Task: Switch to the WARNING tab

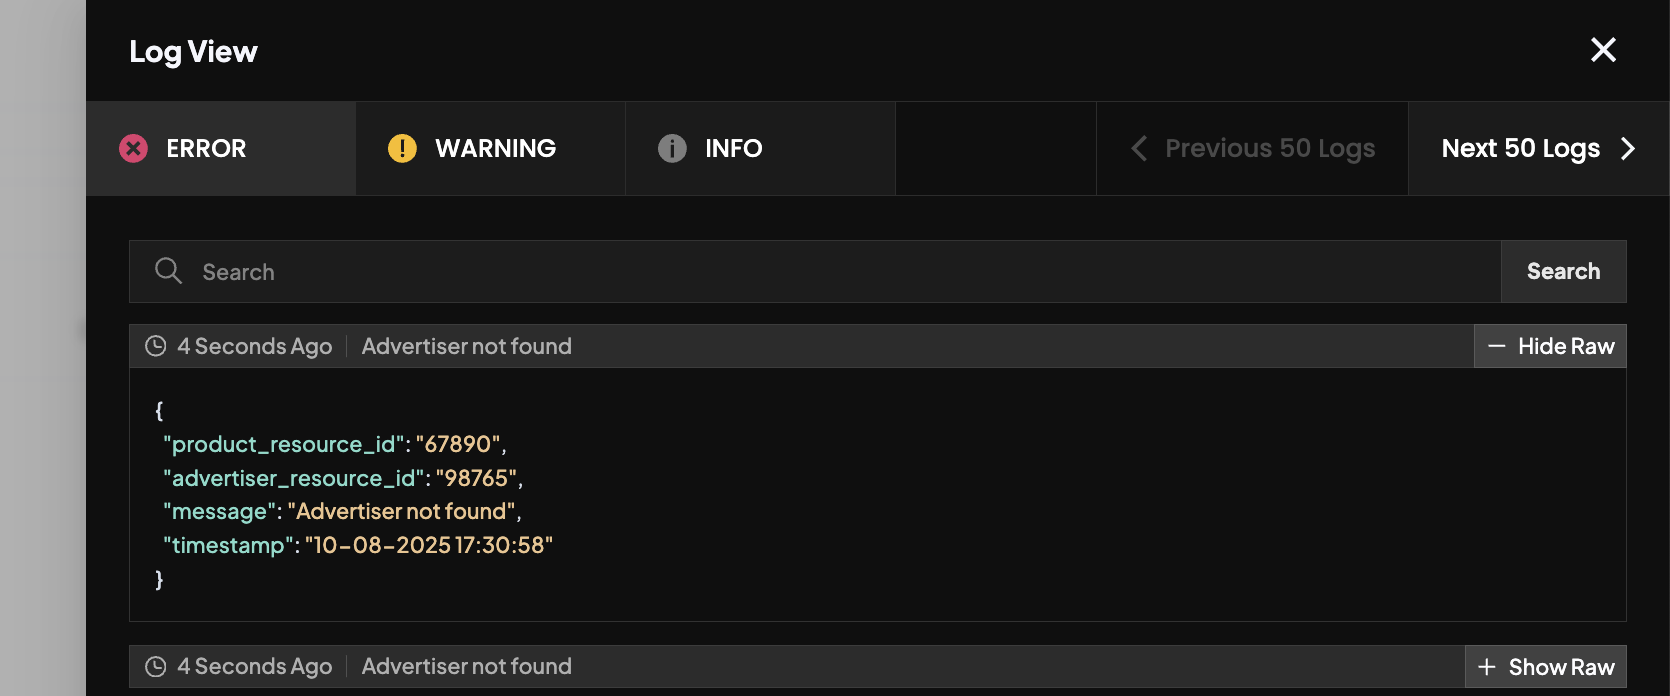Action: 495,148
